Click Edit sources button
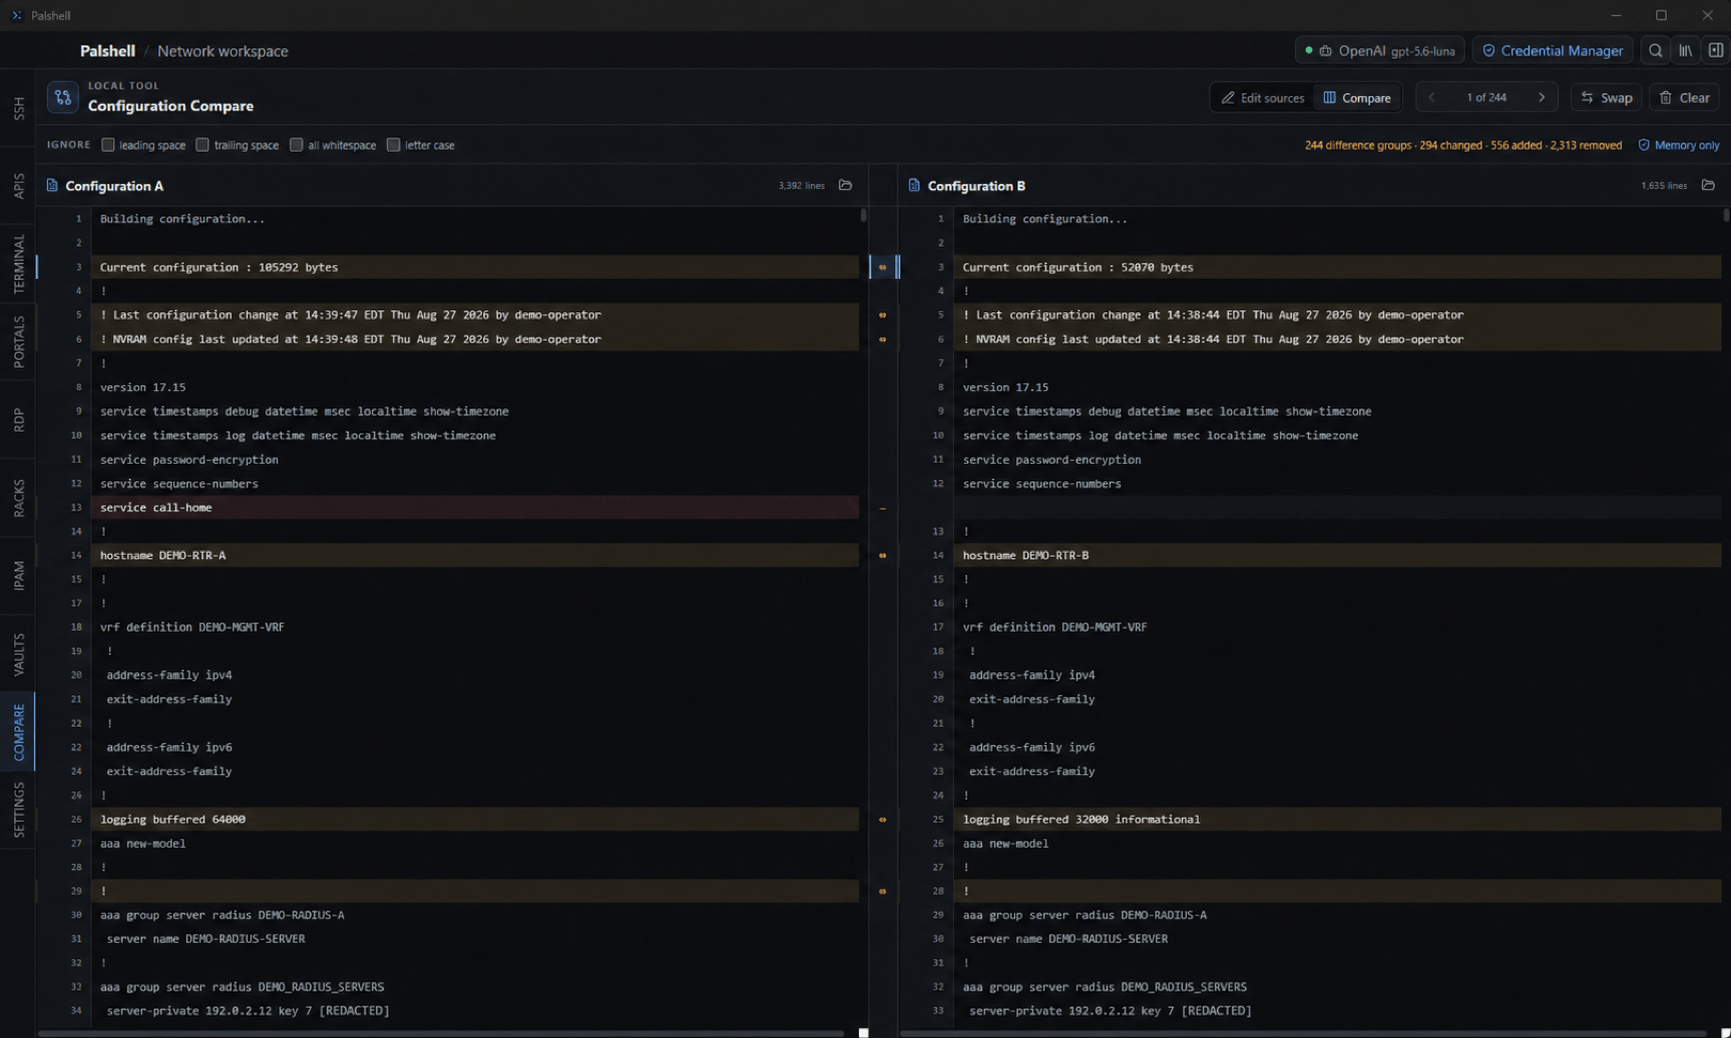 pos(1262,97)
